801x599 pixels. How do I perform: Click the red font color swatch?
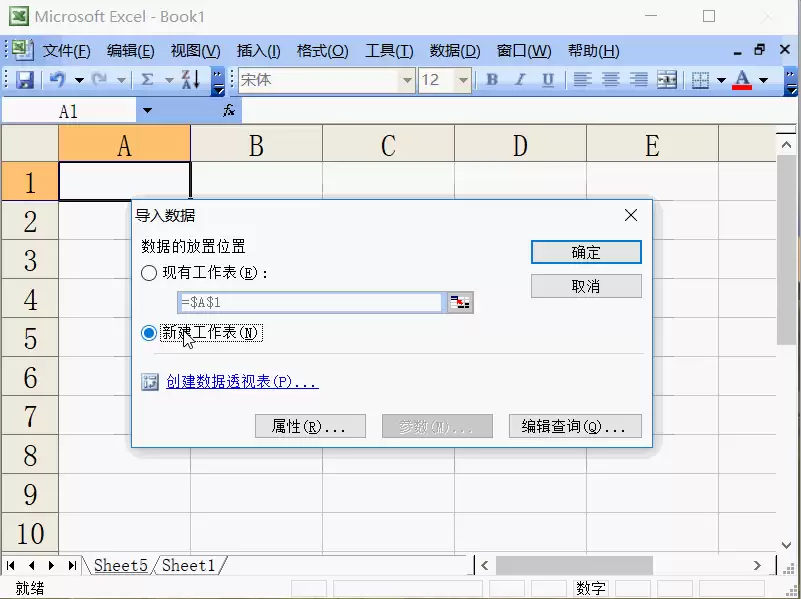coord(742,80)
